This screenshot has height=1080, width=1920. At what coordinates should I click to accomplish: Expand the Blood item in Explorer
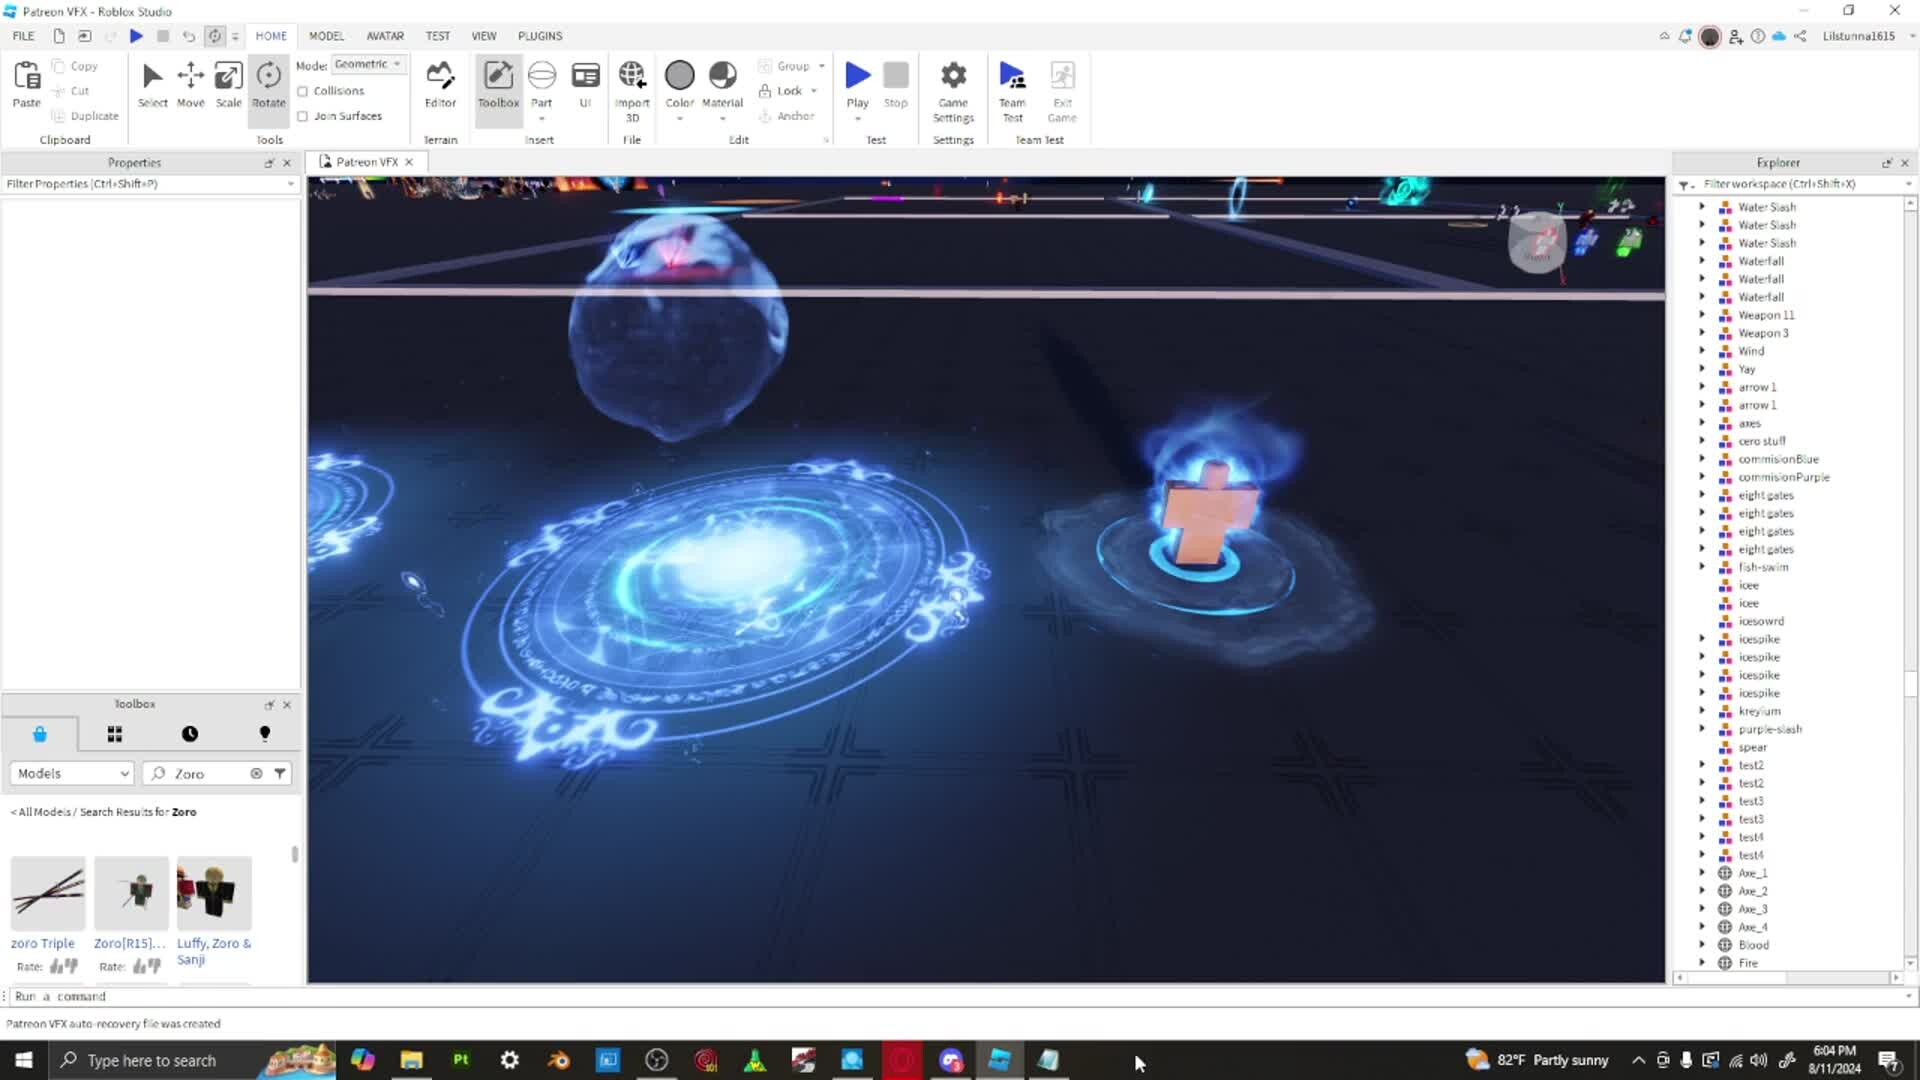tap(1702, 945)
